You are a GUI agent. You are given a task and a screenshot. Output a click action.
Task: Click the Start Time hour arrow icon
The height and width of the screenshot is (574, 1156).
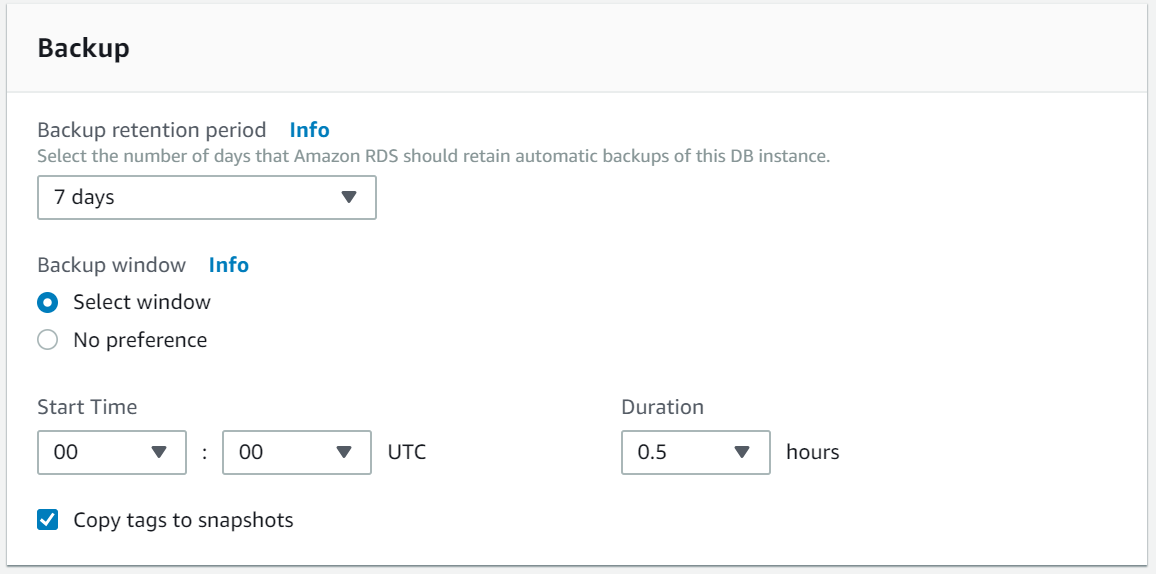159,452
